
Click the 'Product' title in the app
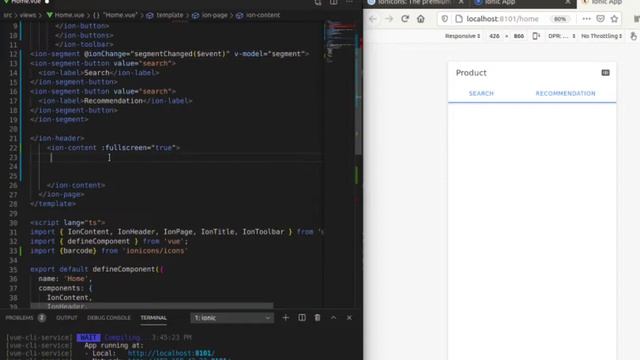pos(471,73)
